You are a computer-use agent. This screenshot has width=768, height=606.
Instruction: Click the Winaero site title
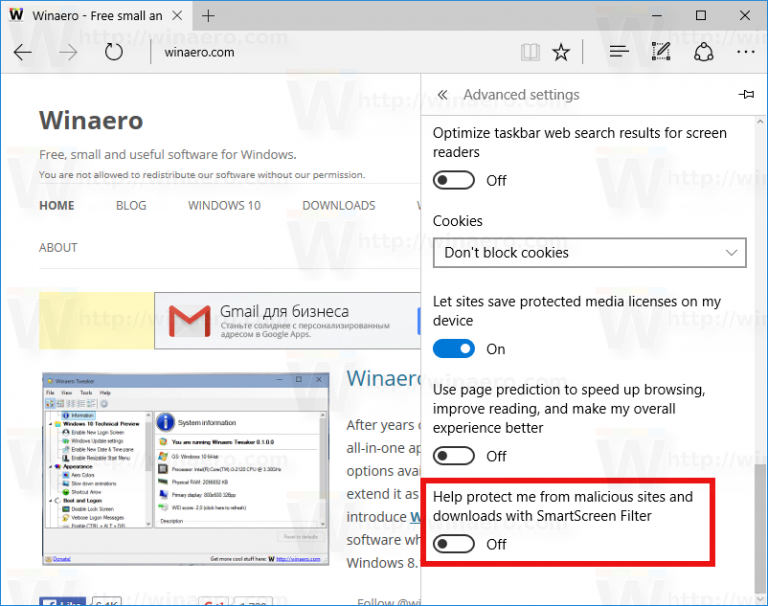(91, 121)
